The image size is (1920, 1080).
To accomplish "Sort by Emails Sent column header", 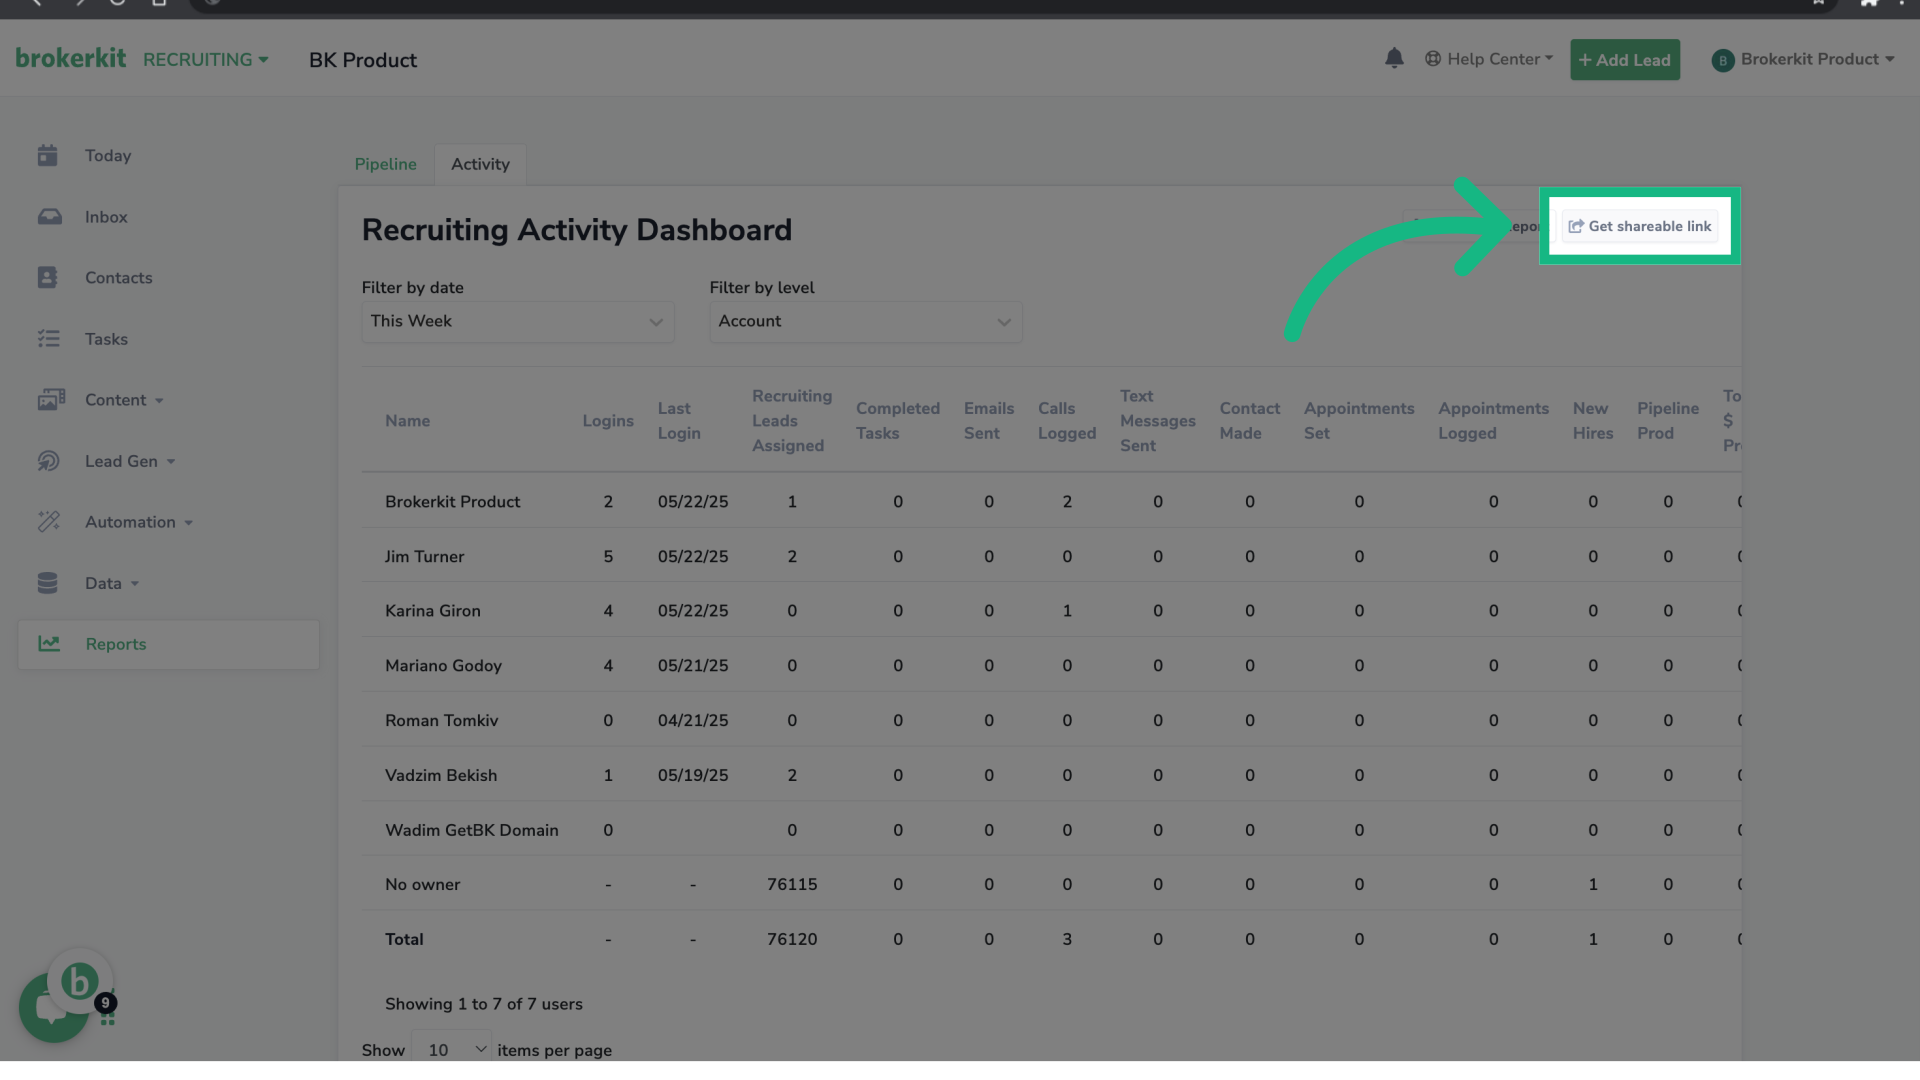I will (x=988, y=421).
